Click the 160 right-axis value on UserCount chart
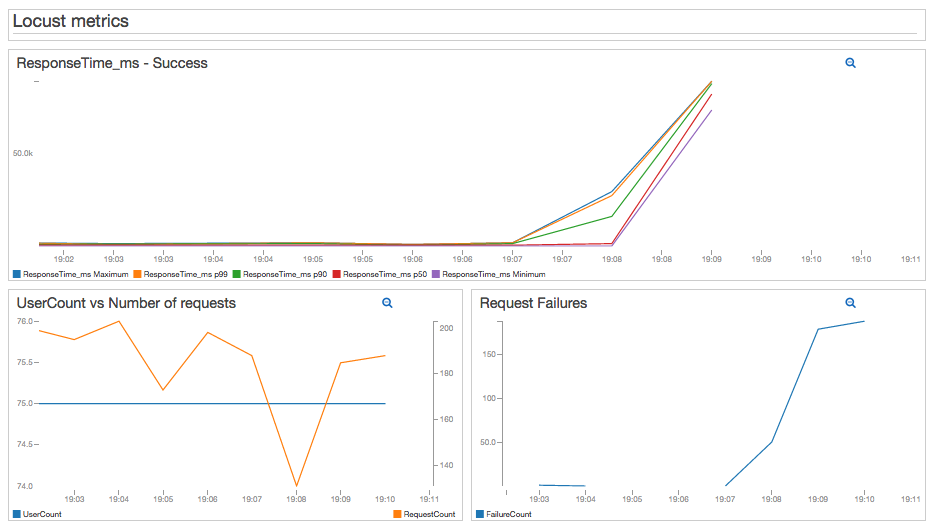The height and width of the screenshot is (527, 937). (x=446, y=419)
